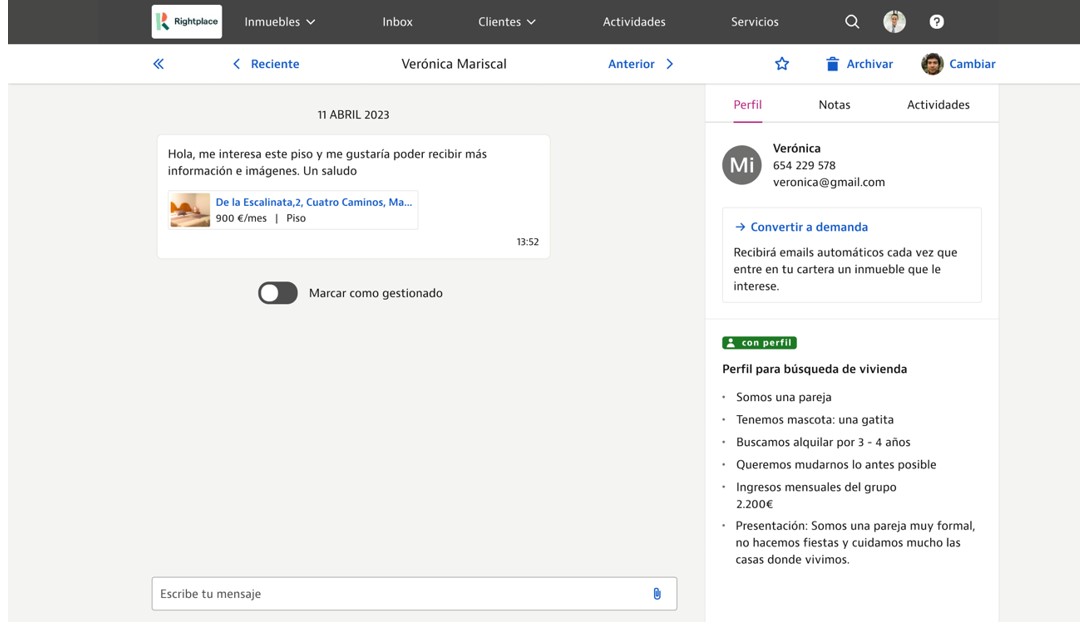Image resolution: width=1080 pixels, height=633 pixels.
Task: Open the Servicios menu item
Action: [x=754, y=21]
